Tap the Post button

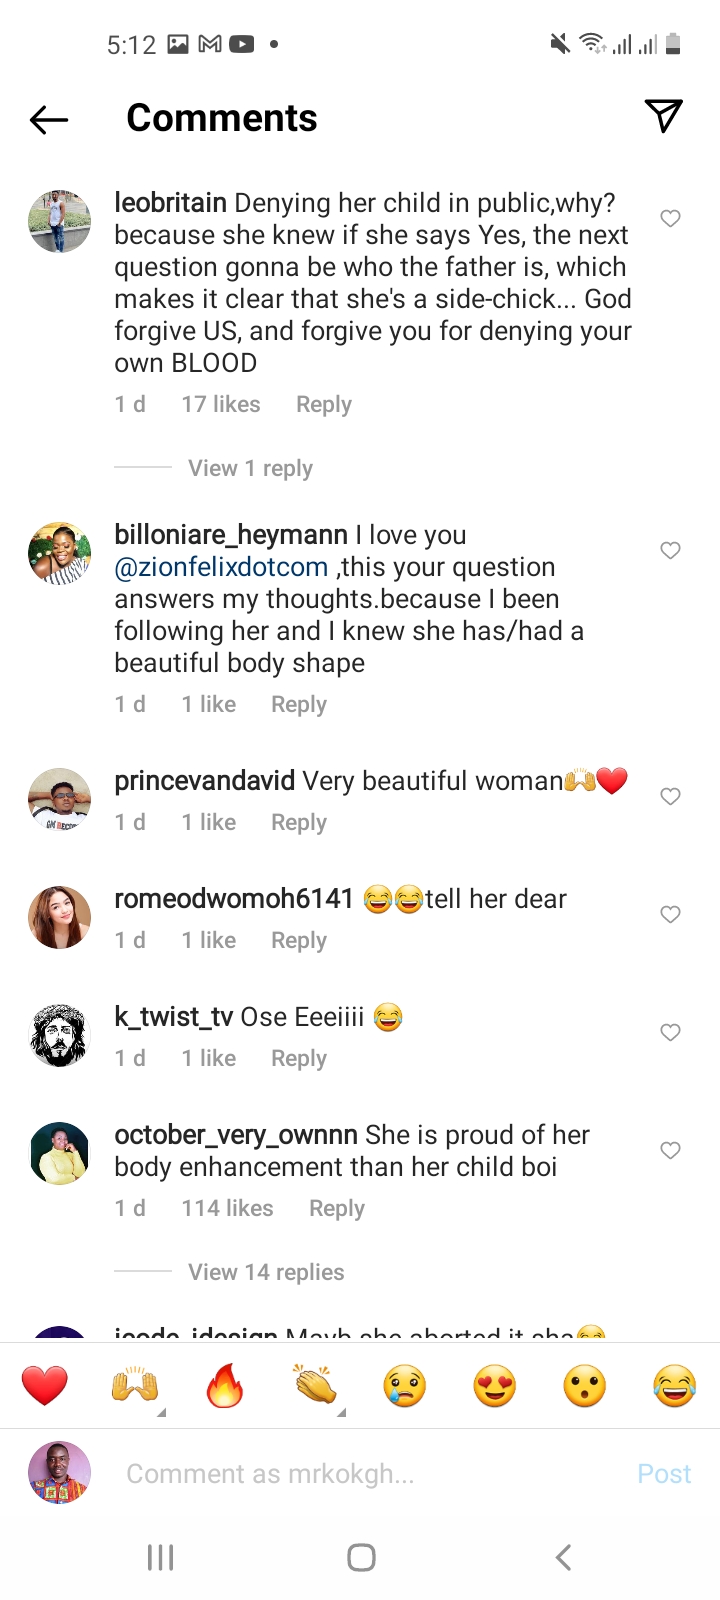coord(664,1474)
